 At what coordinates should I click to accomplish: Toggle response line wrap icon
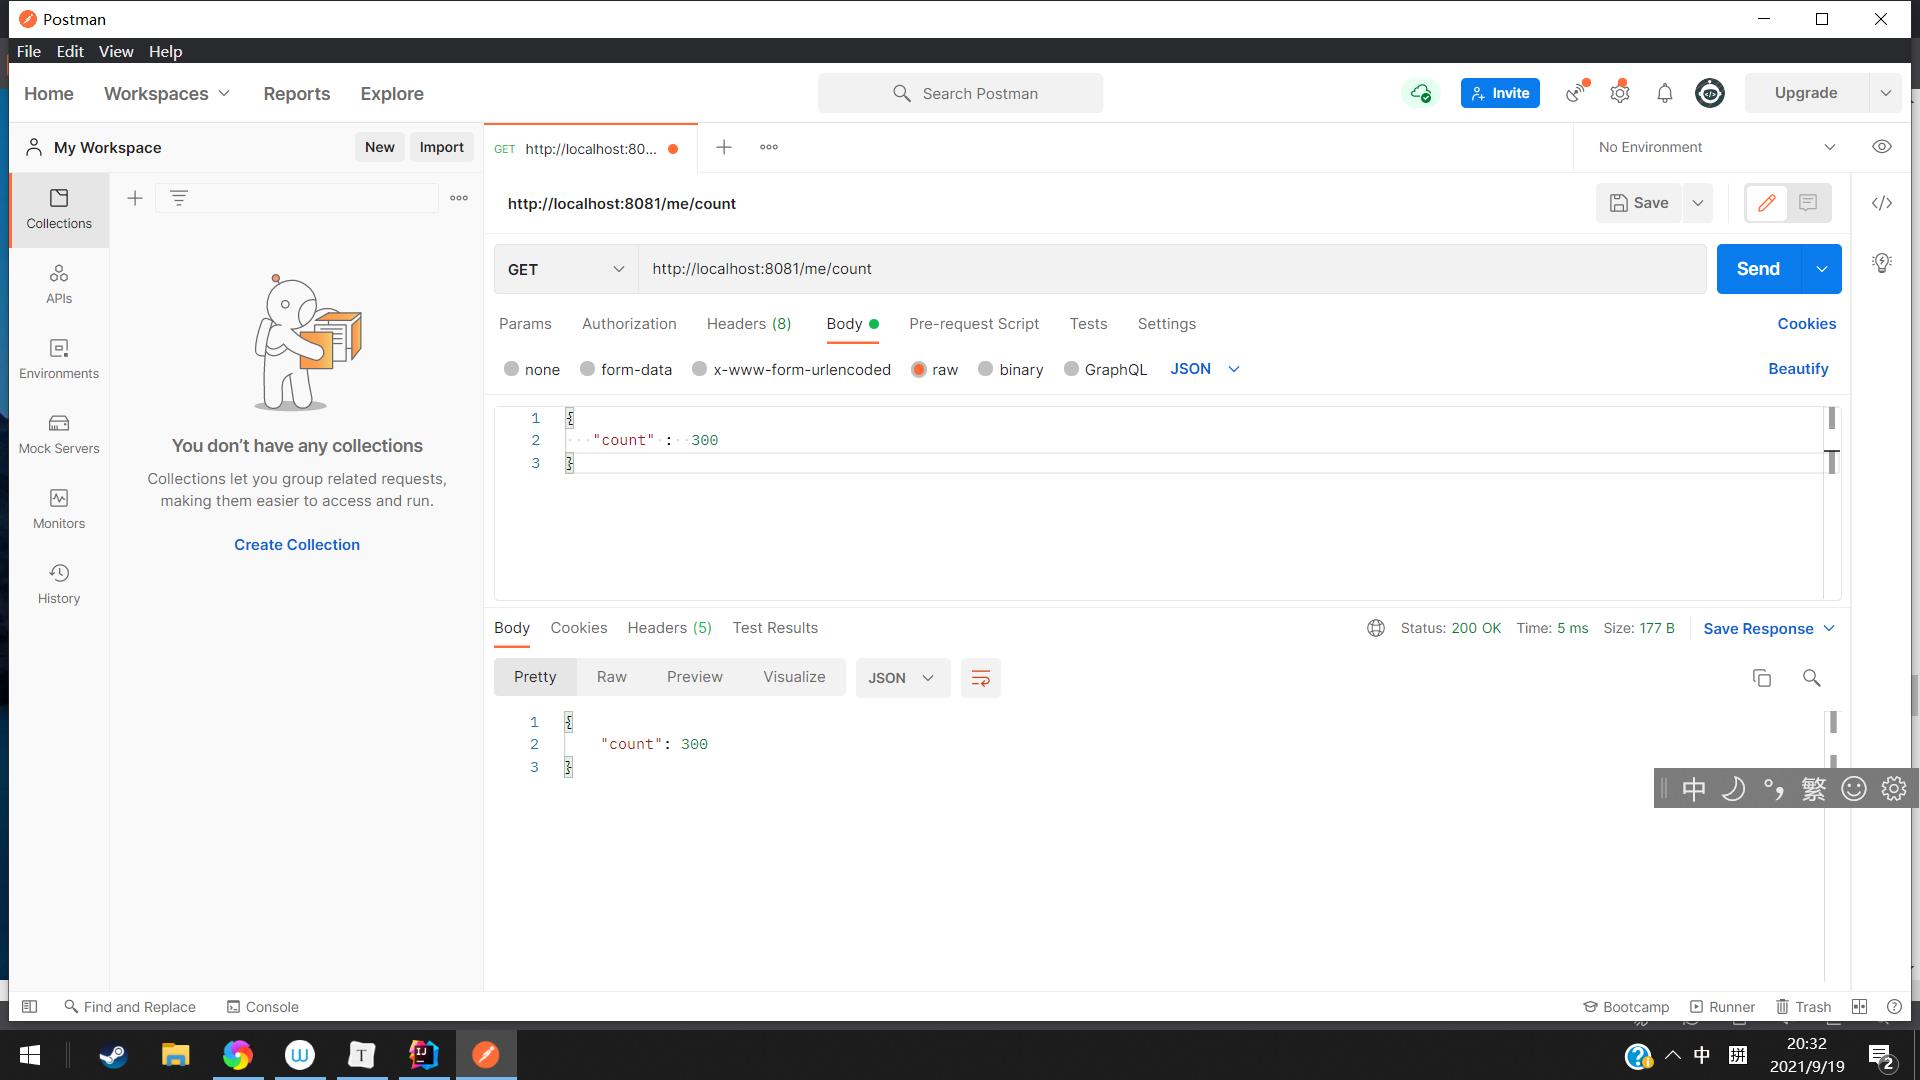coord(980,678)
